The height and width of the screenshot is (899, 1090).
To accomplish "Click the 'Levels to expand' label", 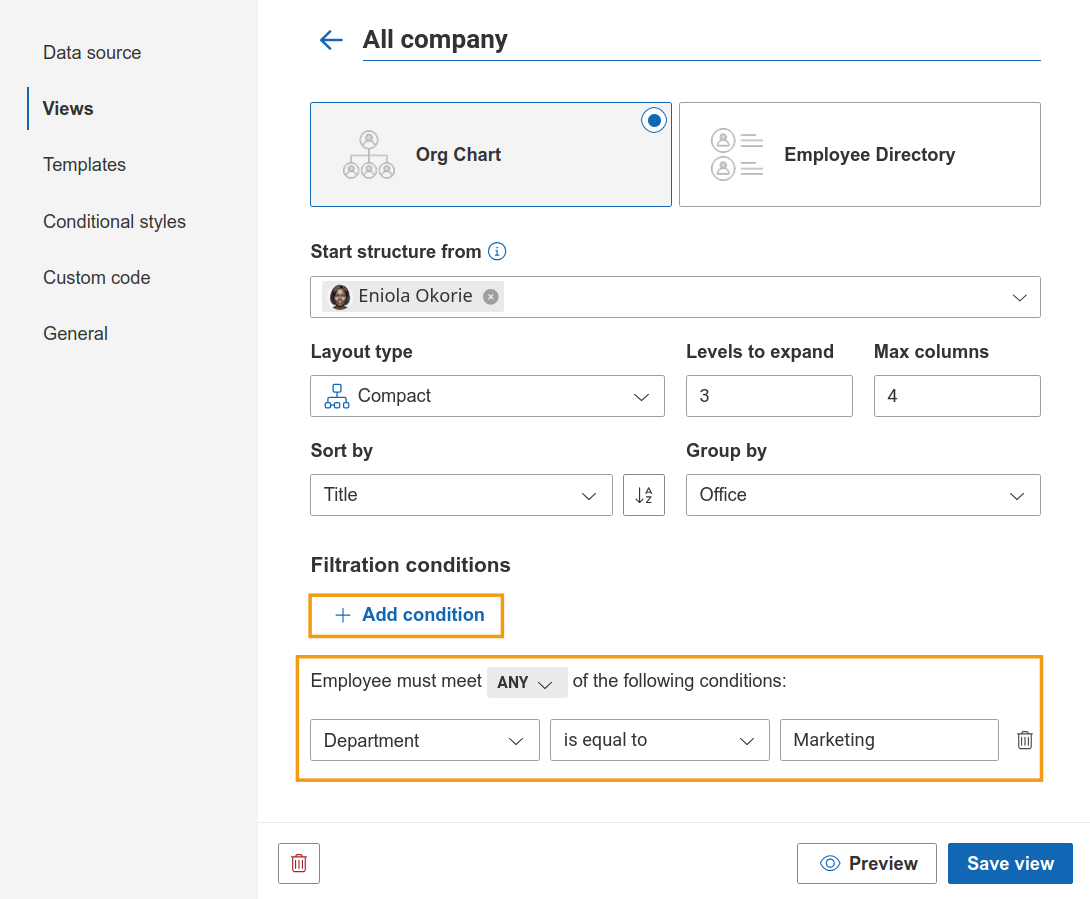I will (x=760, y=352).
